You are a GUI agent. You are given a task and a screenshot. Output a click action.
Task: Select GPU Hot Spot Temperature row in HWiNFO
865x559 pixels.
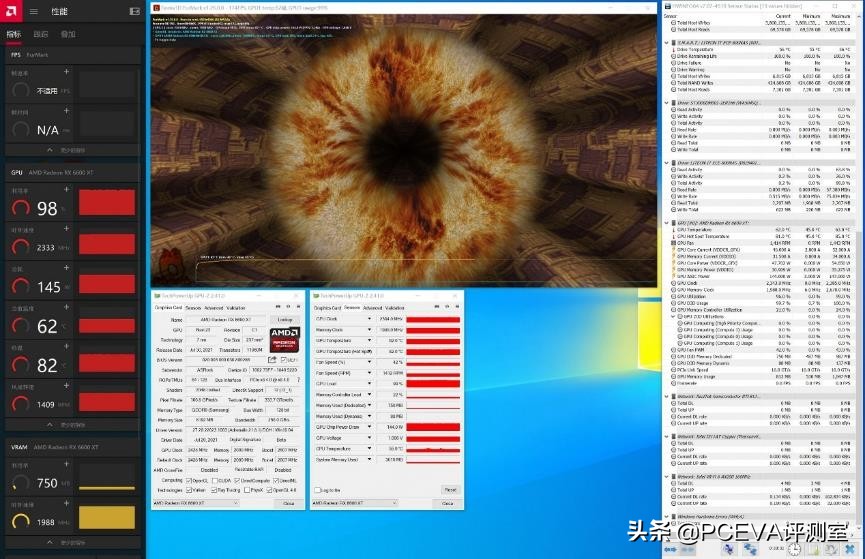(x=762, y=237)
